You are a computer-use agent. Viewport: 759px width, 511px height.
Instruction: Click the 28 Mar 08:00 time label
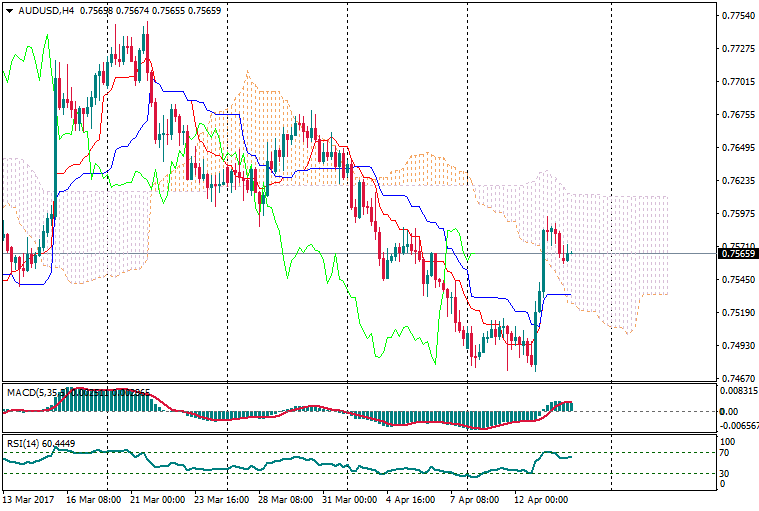285,498
